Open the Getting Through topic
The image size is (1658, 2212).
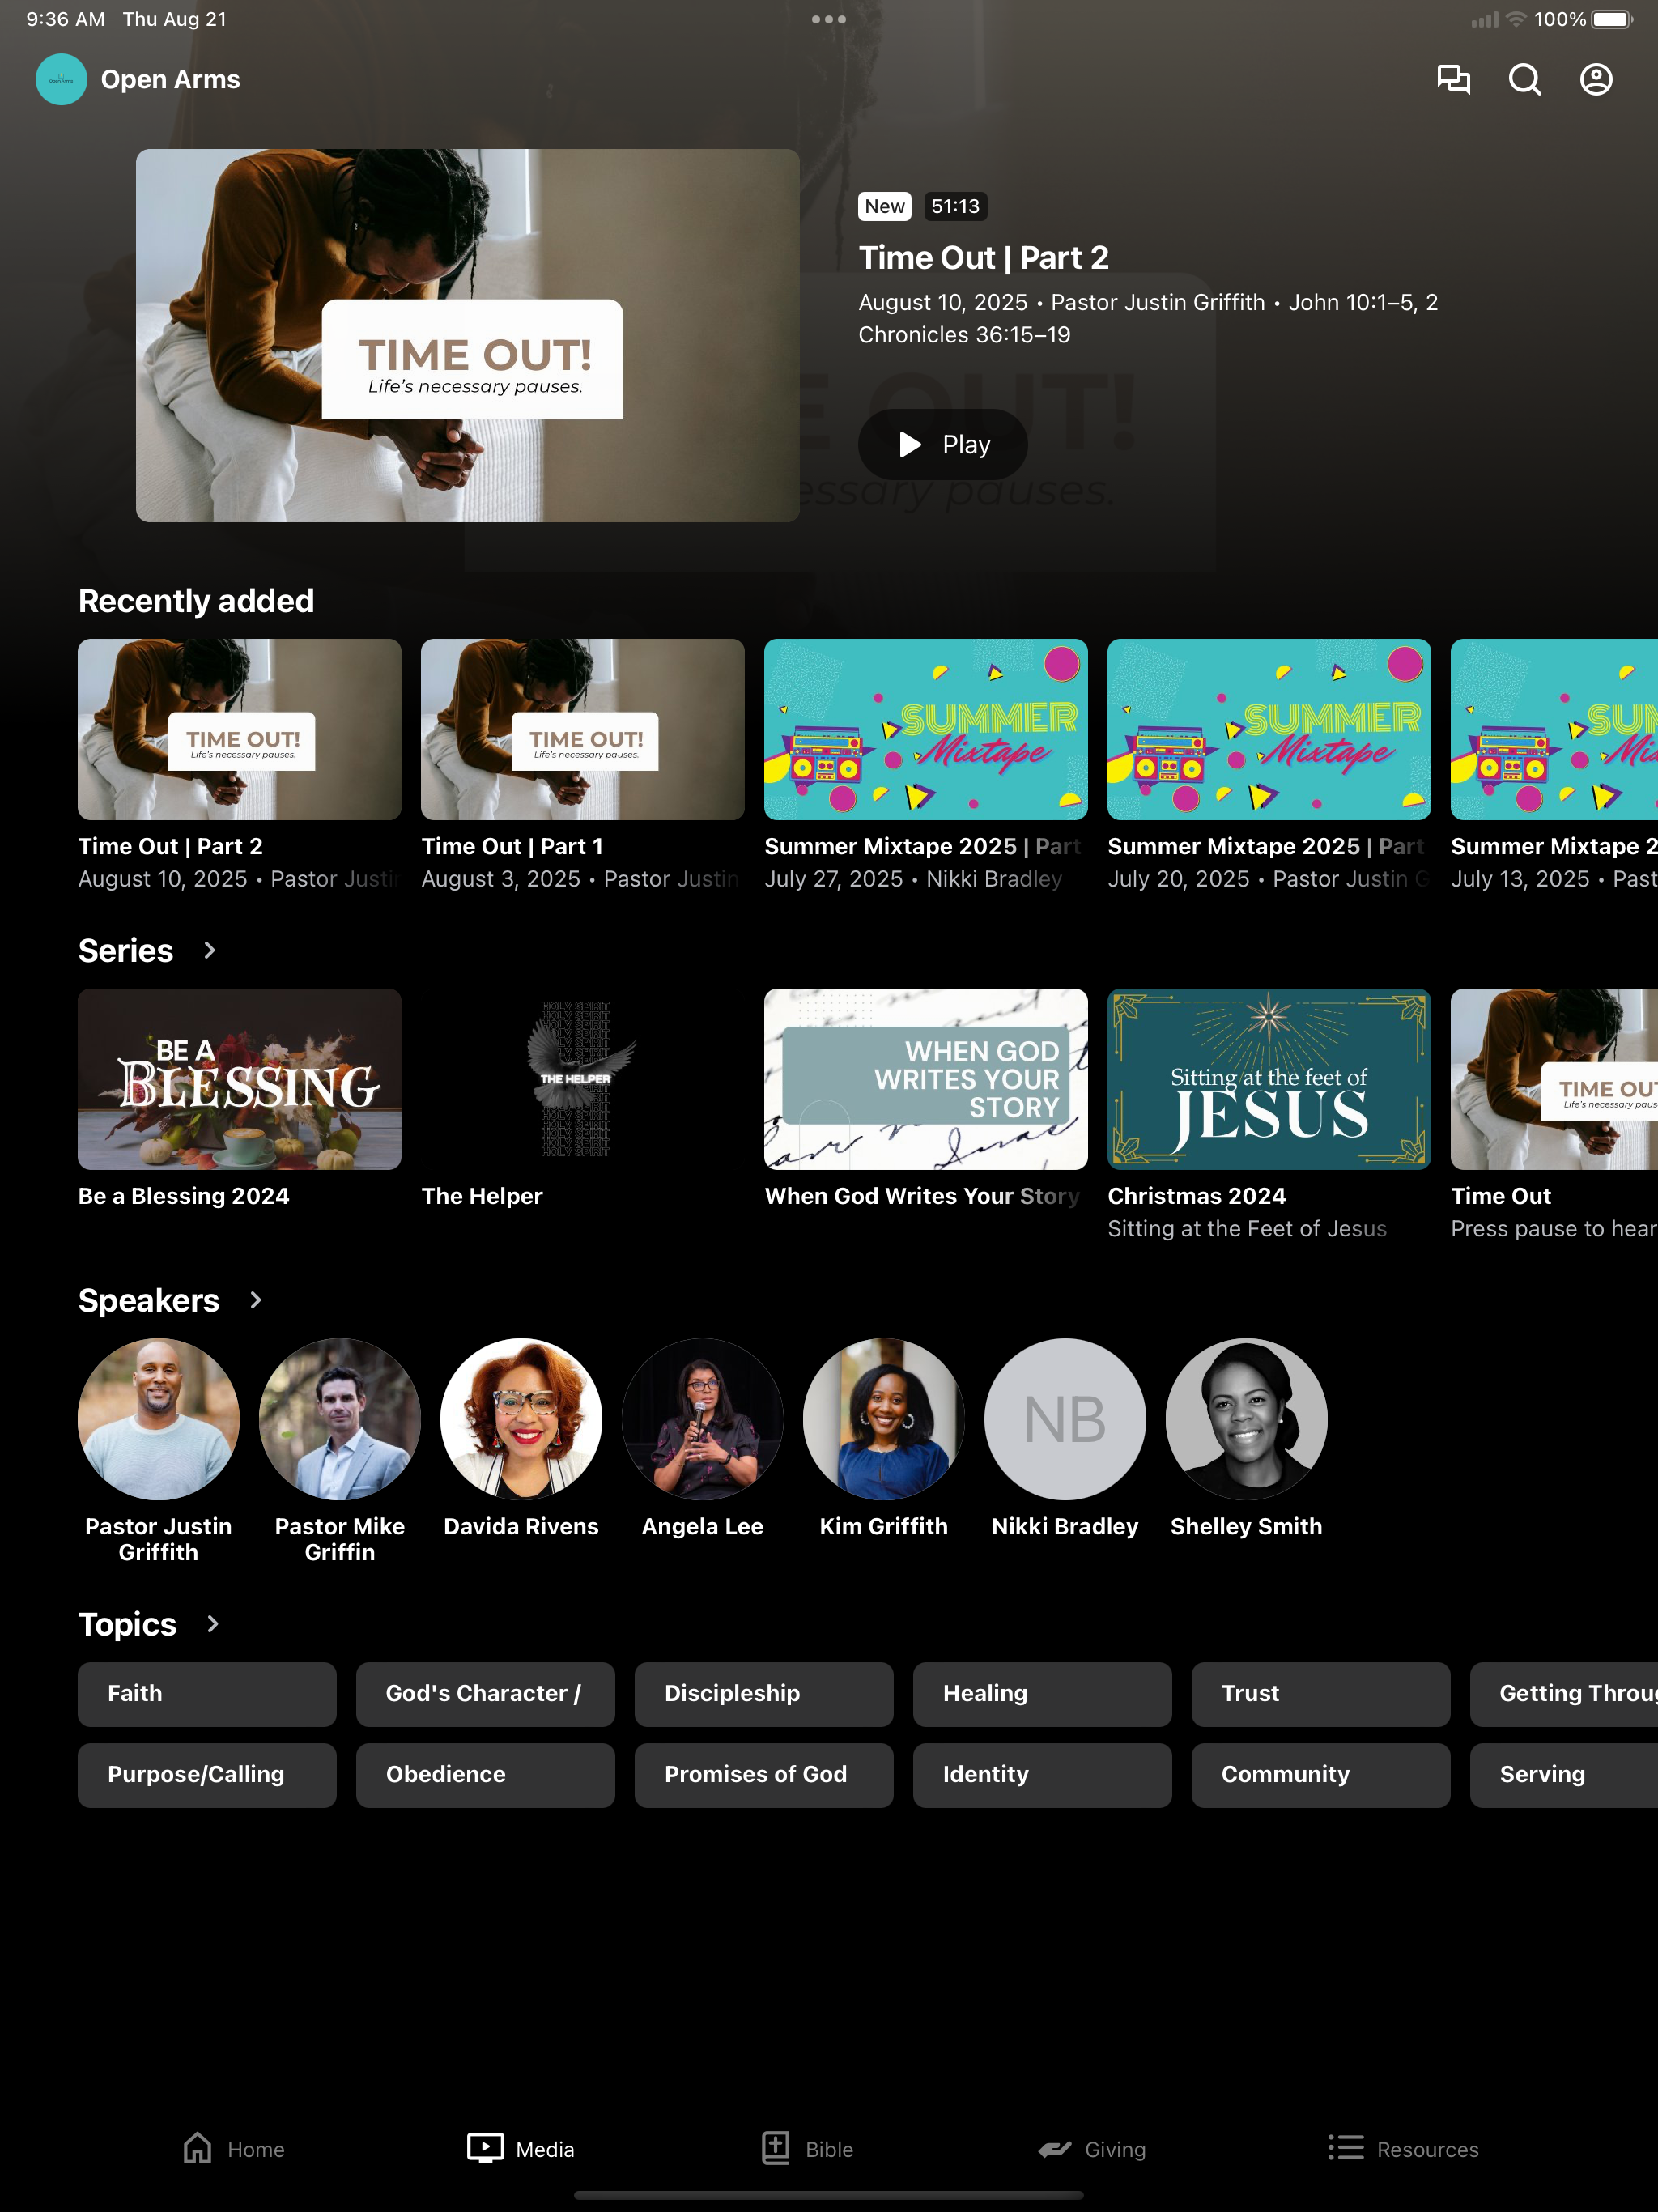(x=1564, y=1694)
